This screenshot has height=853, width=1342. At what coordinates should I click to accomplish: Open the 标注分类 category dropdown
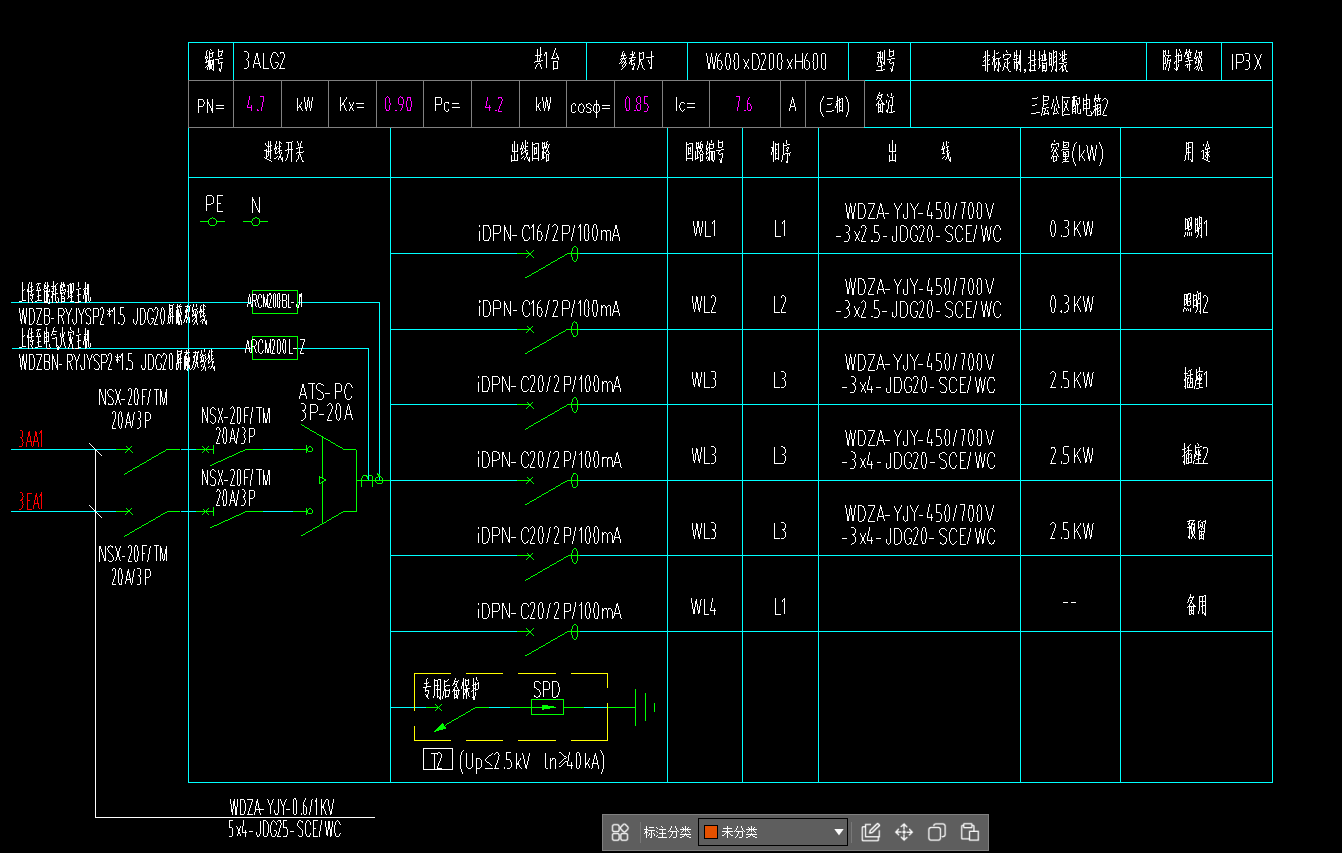coord(772,832)
